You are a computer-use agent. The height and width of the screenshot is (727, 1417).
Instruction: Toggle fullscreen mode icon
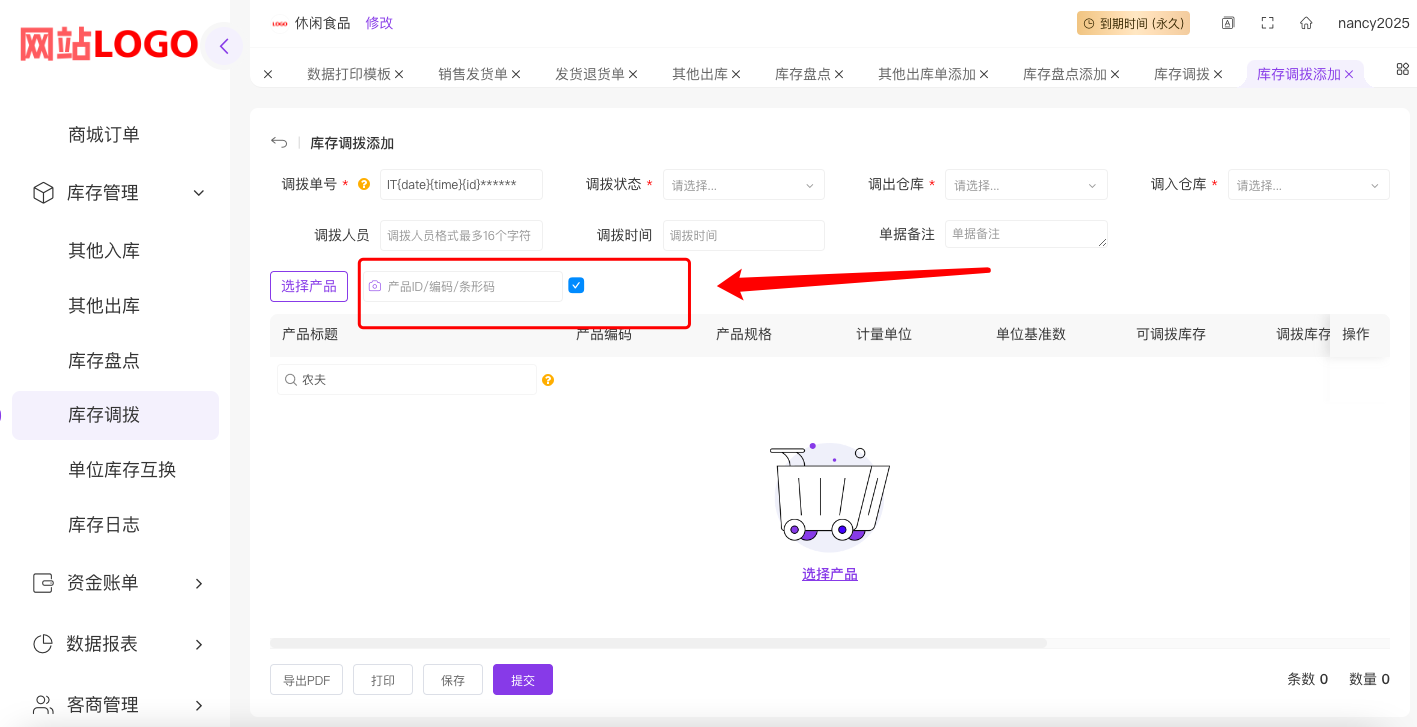pyautogui.click(x=1267, y=23)
